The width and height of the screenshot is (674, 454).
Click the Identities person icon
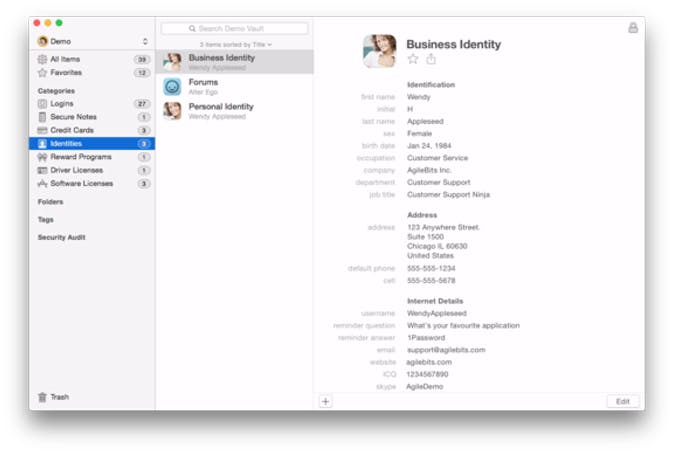(x=42, y=144)
